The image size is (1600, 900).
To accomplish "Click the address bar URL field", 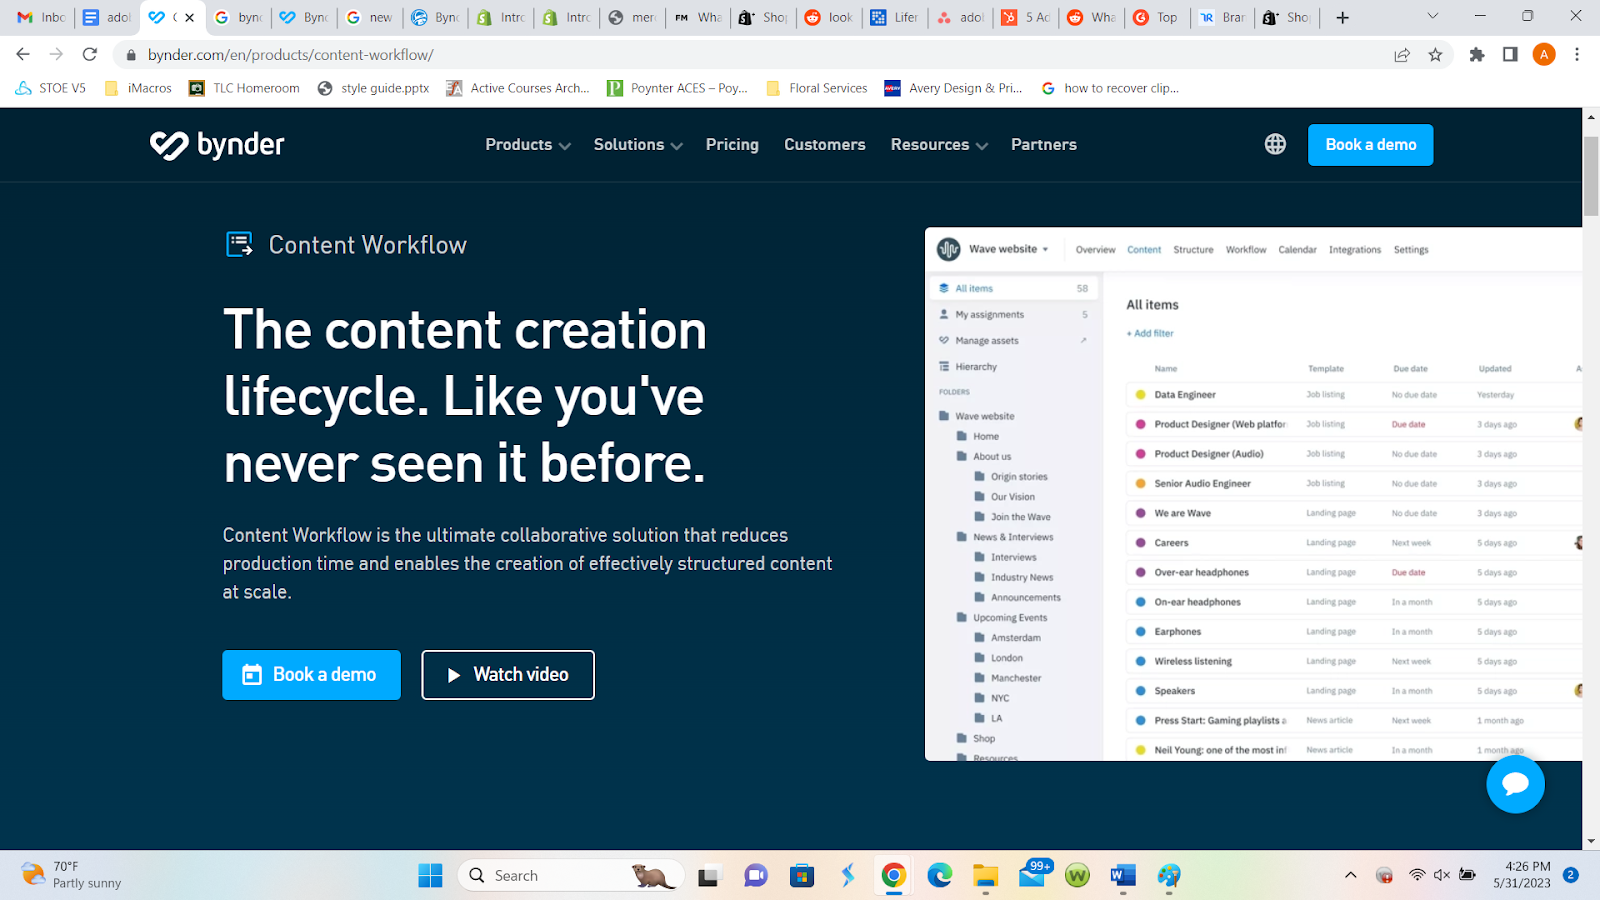I will (x=700, y=55).
